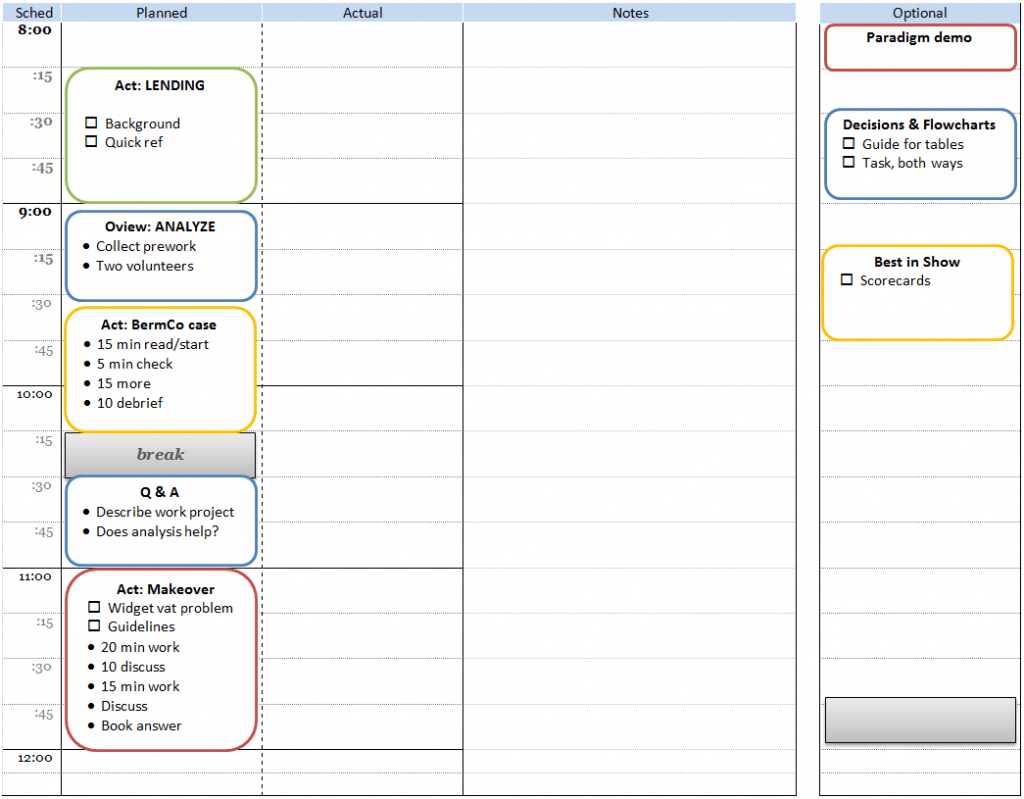The height and width of the screenshot is (799, 1024).
Task: Enable the Guide for tables checkbox
Action: (x=848, y=144)
